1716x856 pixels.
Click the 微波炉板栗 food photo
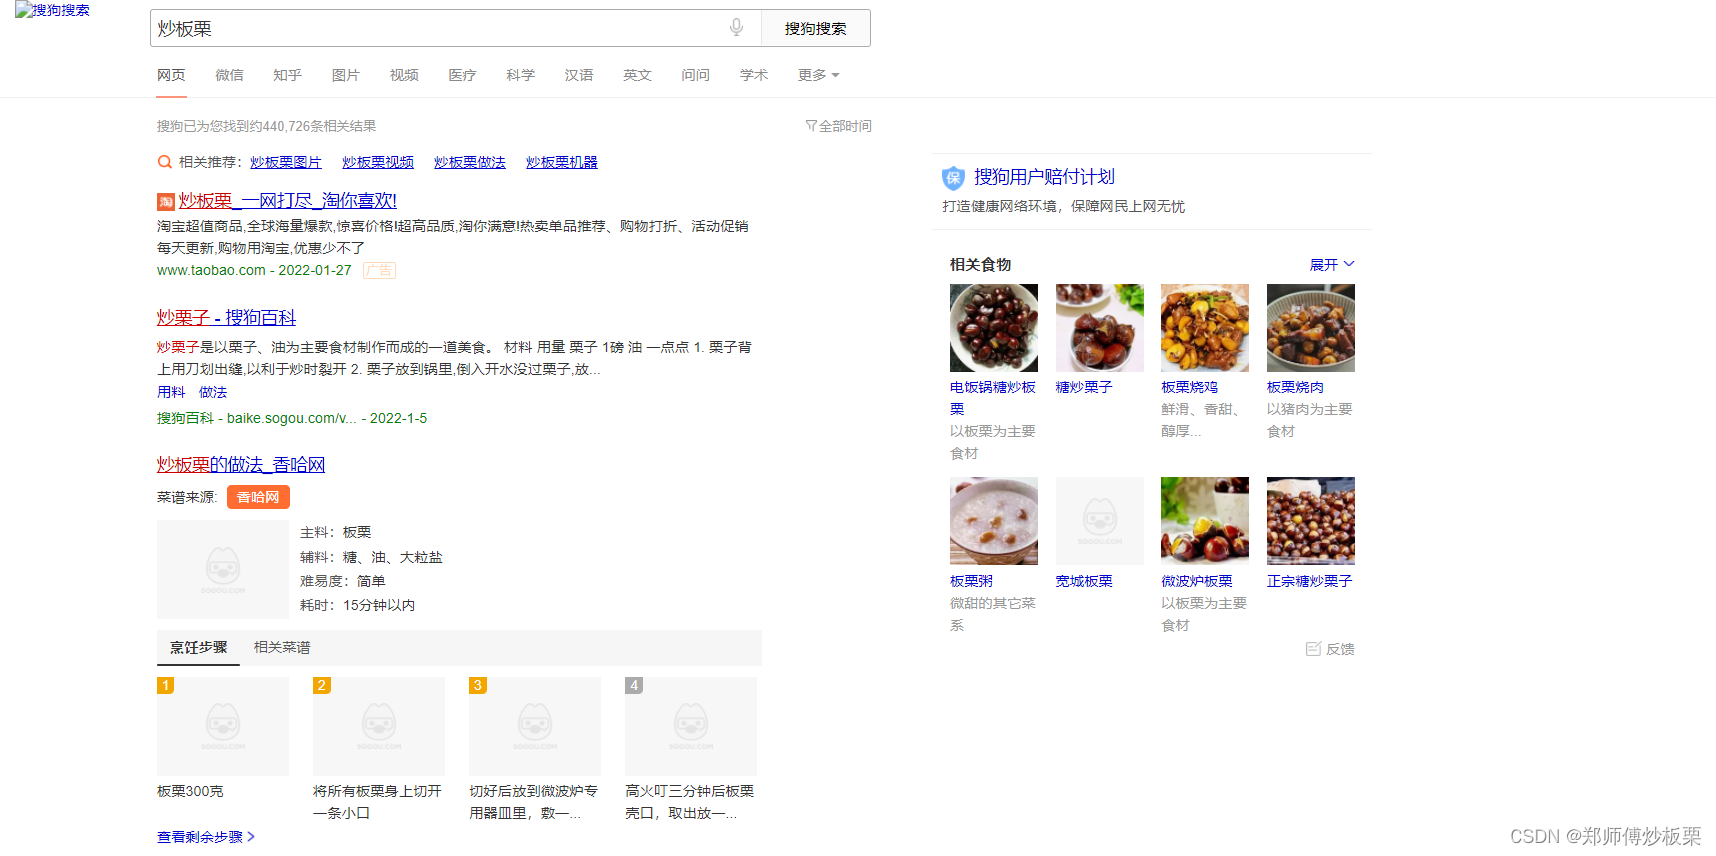(1205, 521)
